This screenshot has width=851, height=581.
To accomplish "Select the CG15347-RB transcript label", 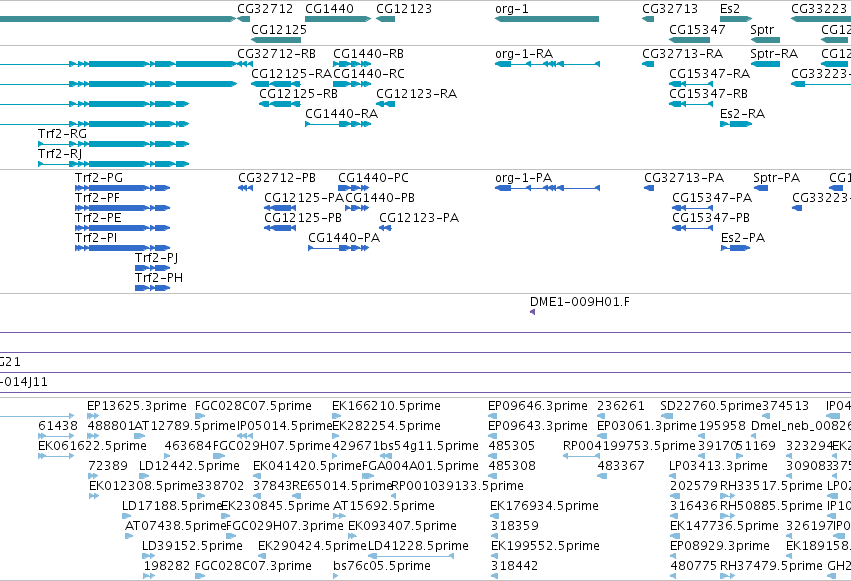I will click(708, 94).
